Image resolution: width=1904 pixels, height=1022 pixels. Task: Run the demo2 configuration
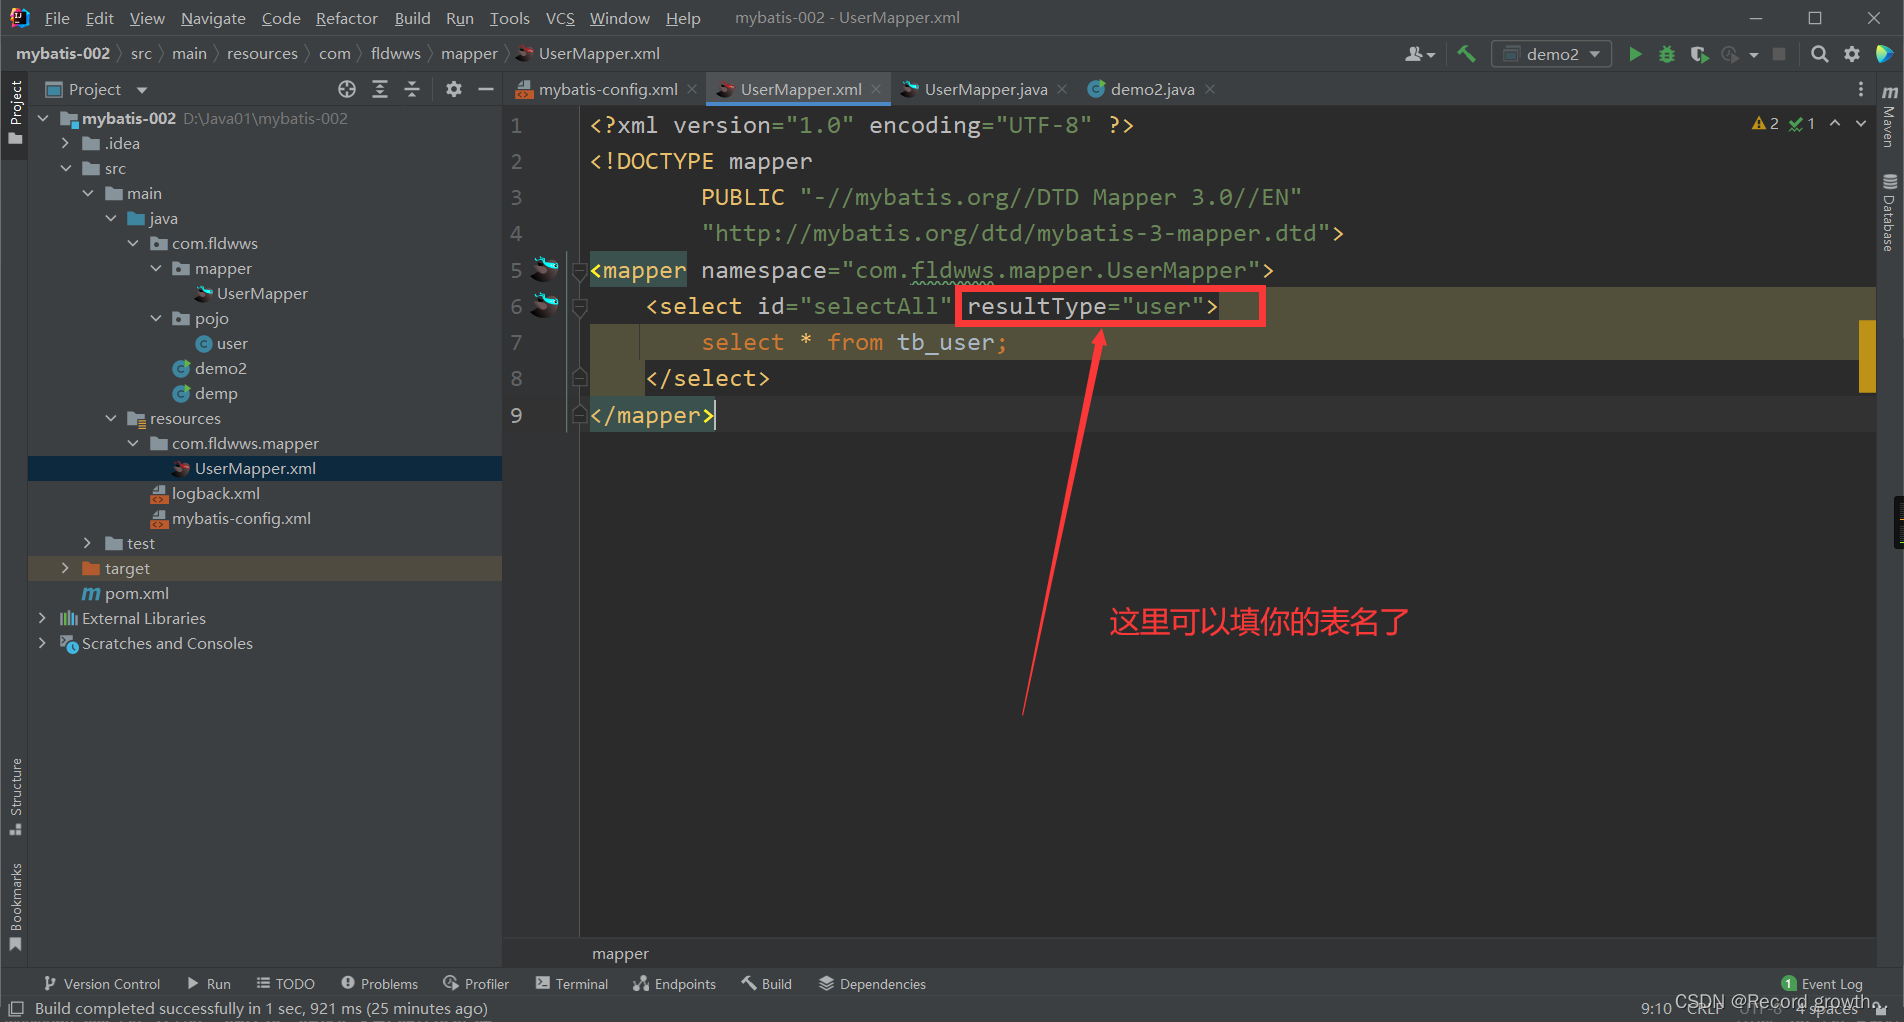[x=1635, y=54]
